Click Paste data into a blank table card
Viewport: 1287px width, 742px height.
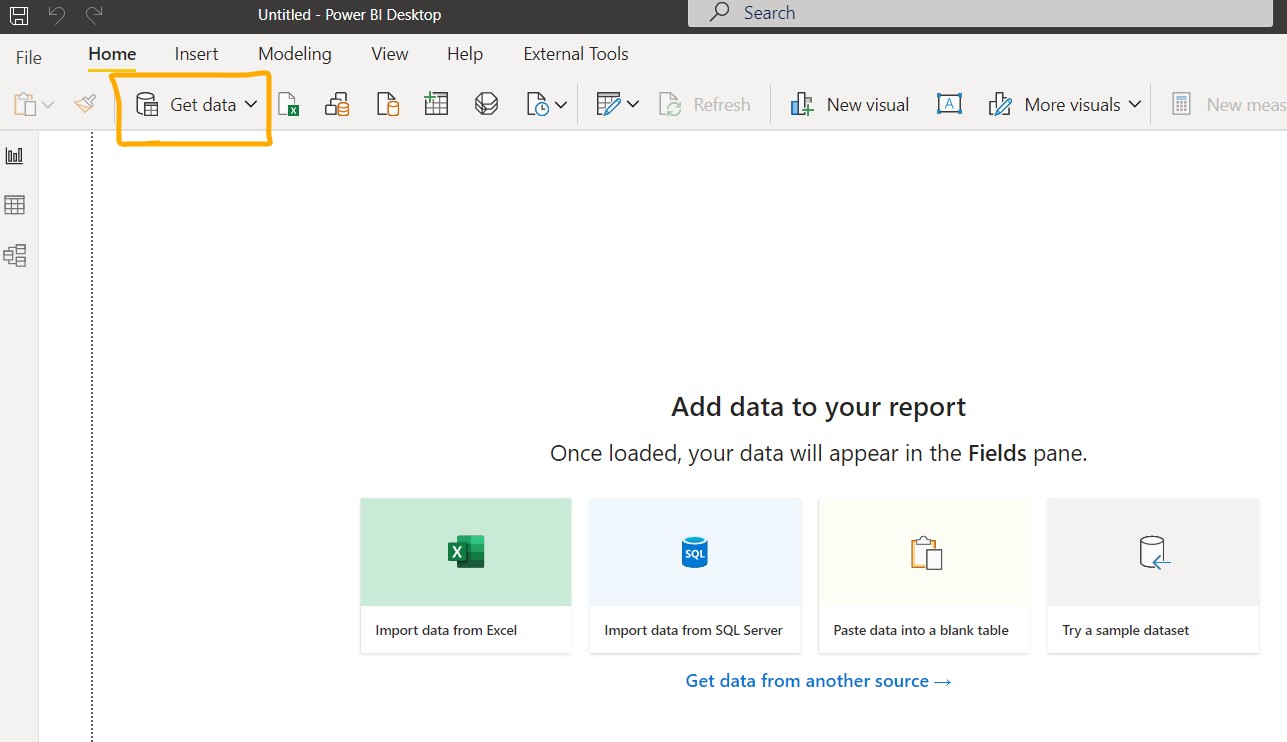coord(924,576)
